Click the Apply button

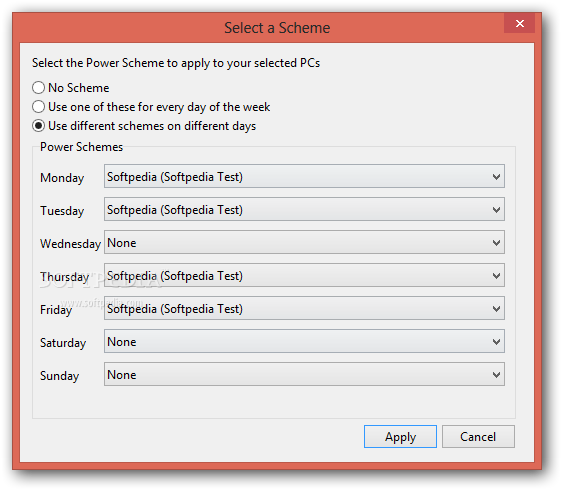point(400,437)
